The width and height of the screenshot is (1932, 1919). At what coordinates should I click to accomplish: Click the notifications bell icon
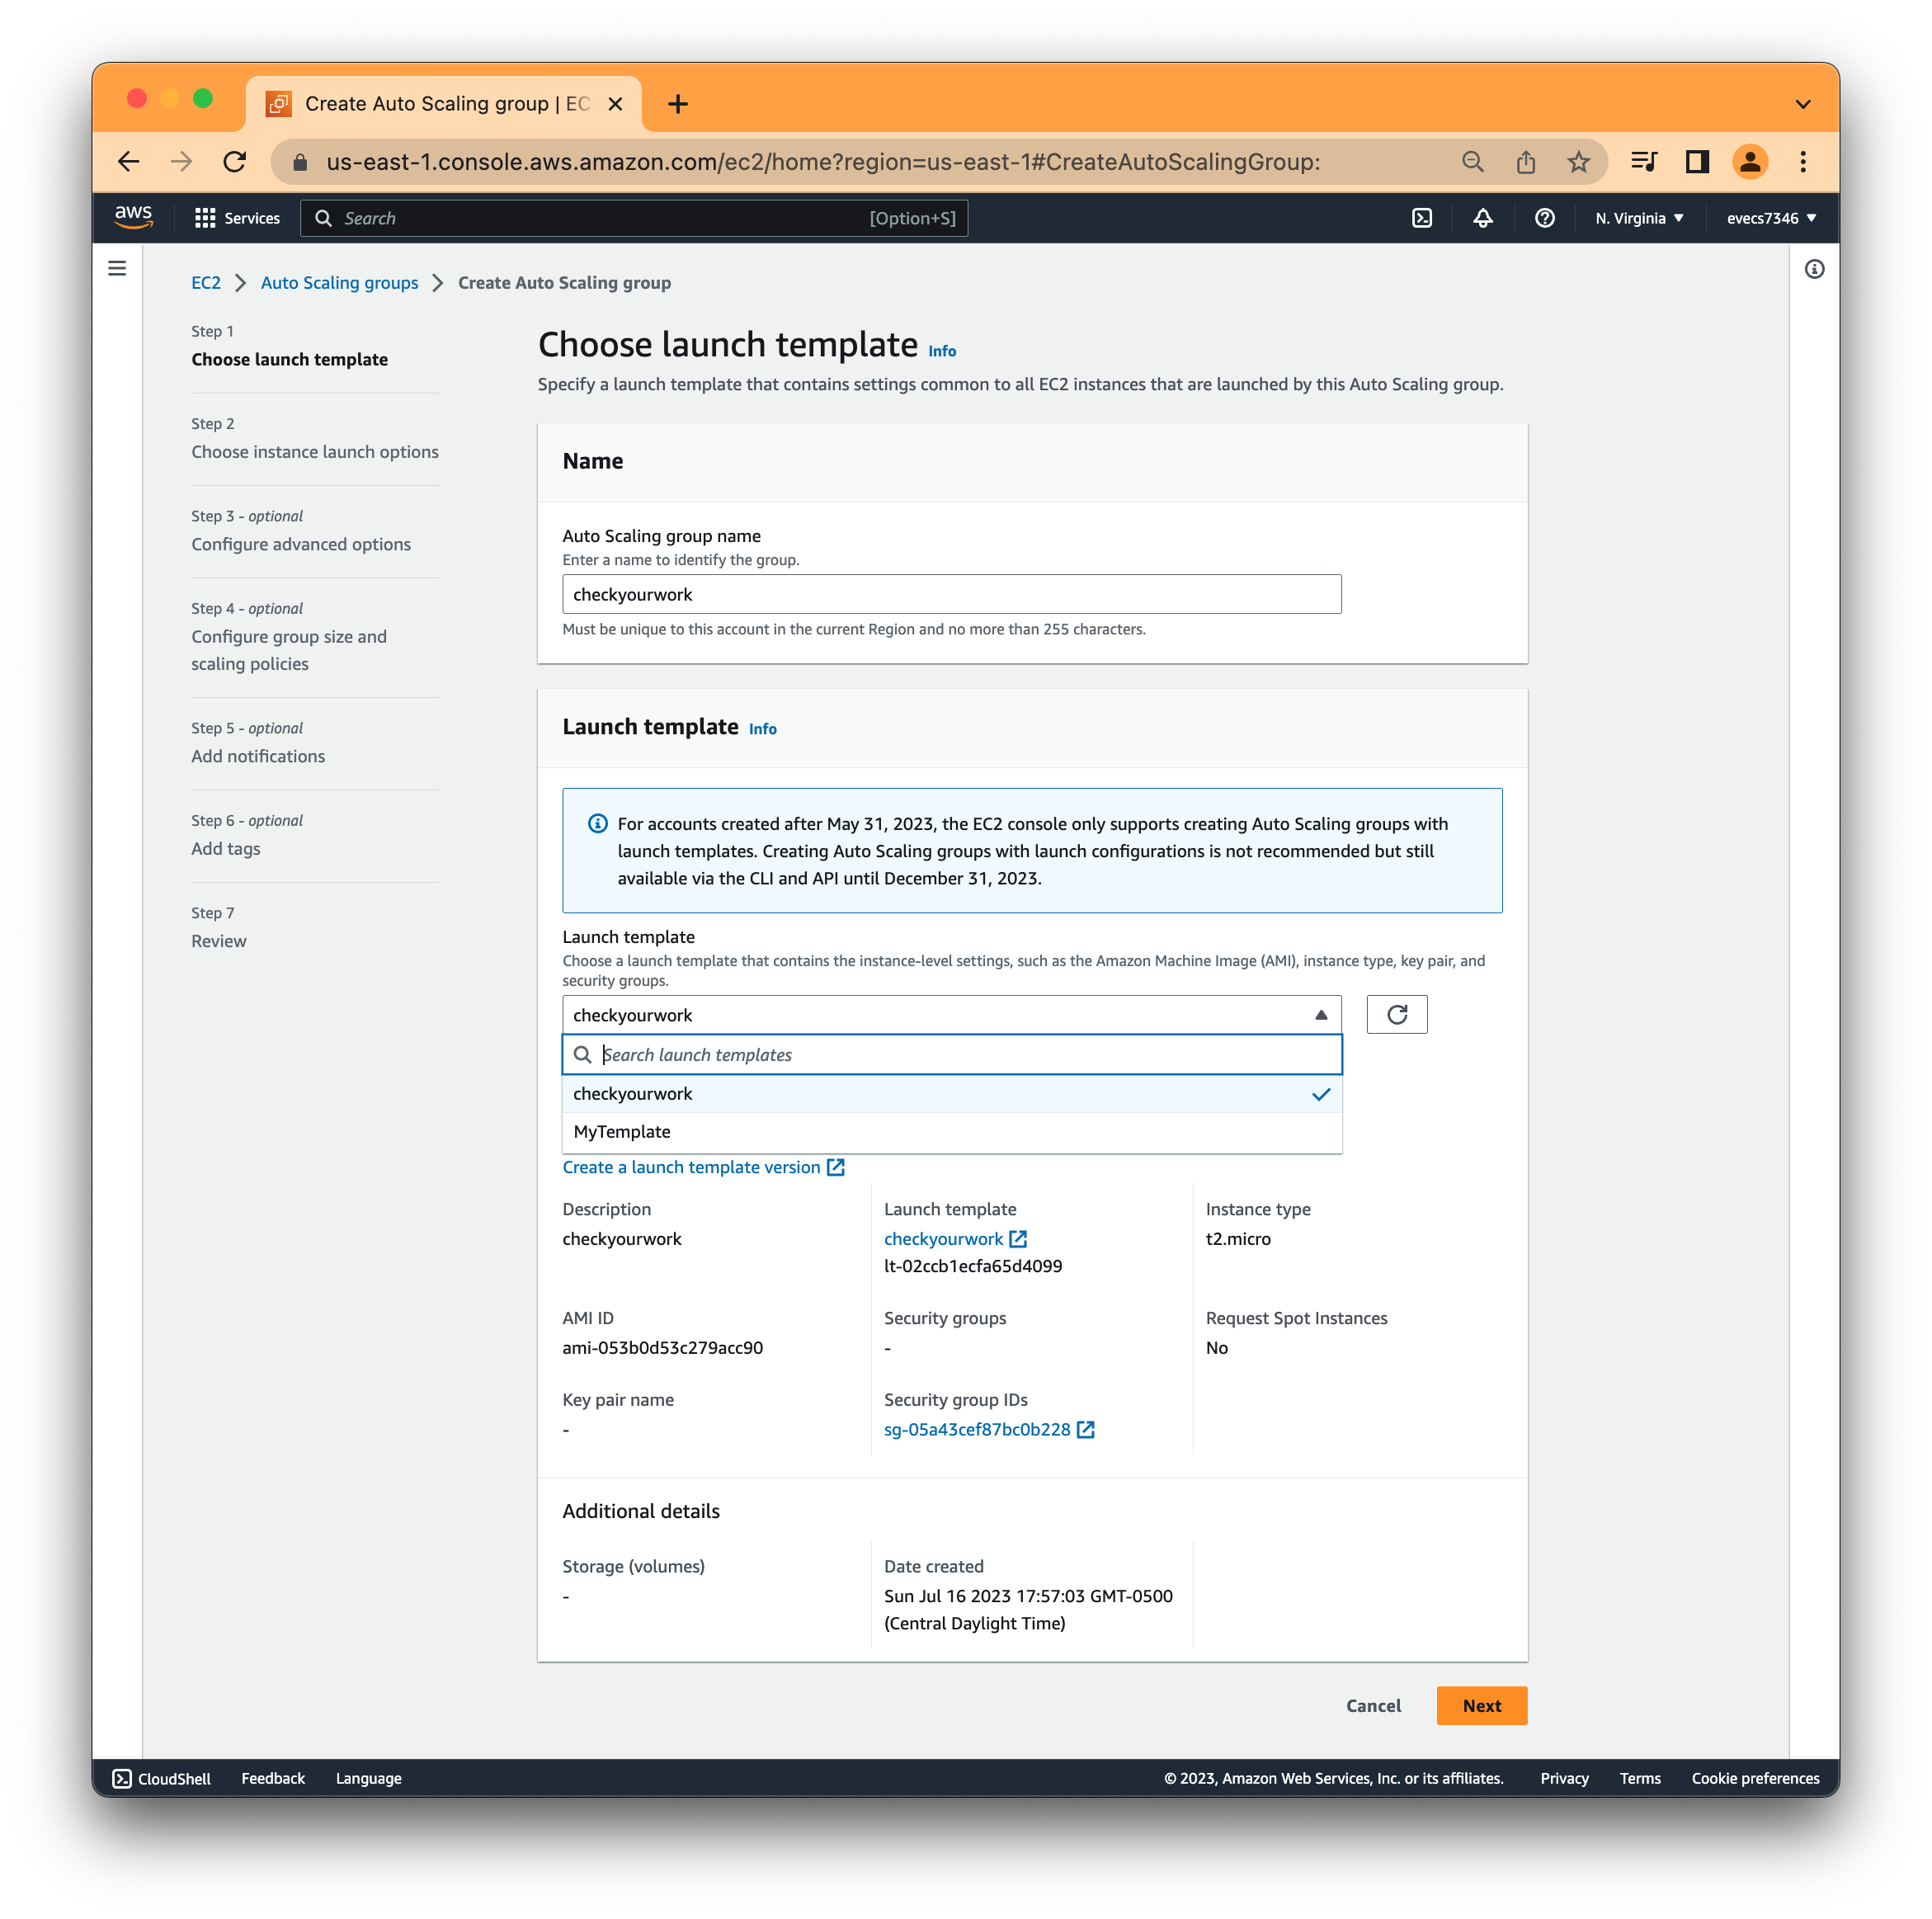tap(1486, 218)
